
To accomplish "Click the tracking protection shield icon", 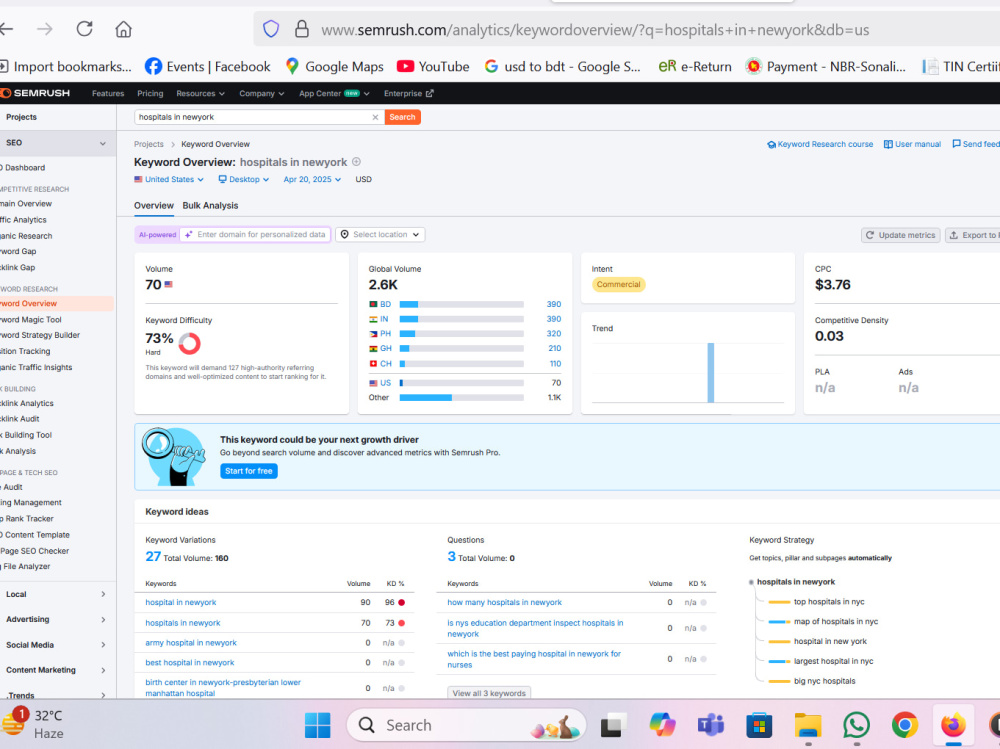I will pos(271,29).
